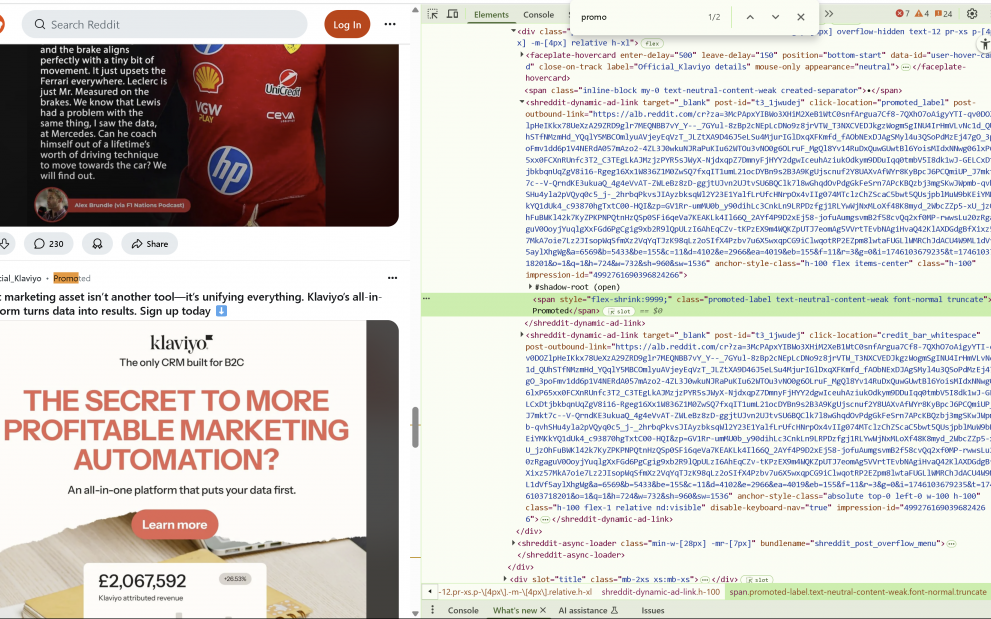The image size is (991, 619).
Task: Open the Klaviyo ad image
Action: pos(199,469)
